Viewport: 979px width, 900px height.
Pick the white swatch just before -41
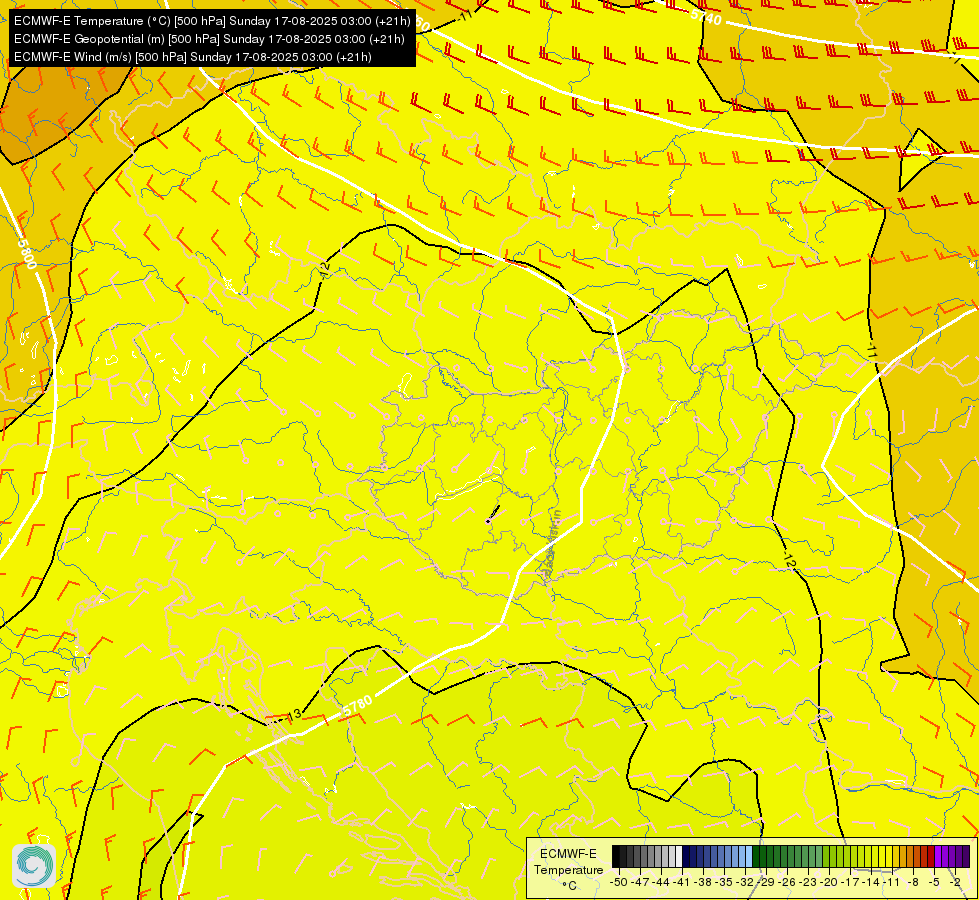[679, 856]
